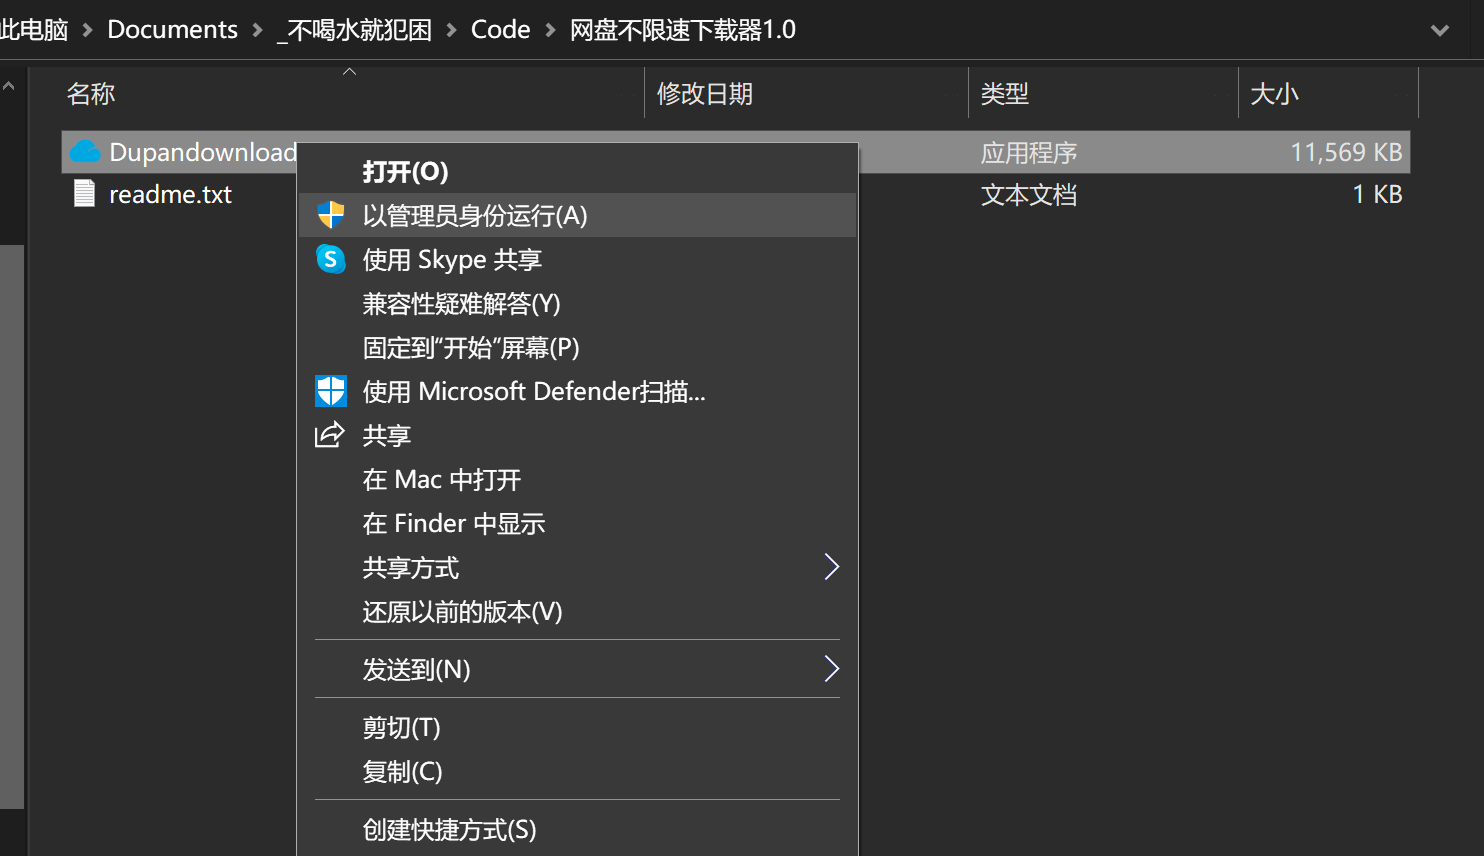
Task: Expand the 发送到(N) submenu arrow
Action: (x=830, y=669)
